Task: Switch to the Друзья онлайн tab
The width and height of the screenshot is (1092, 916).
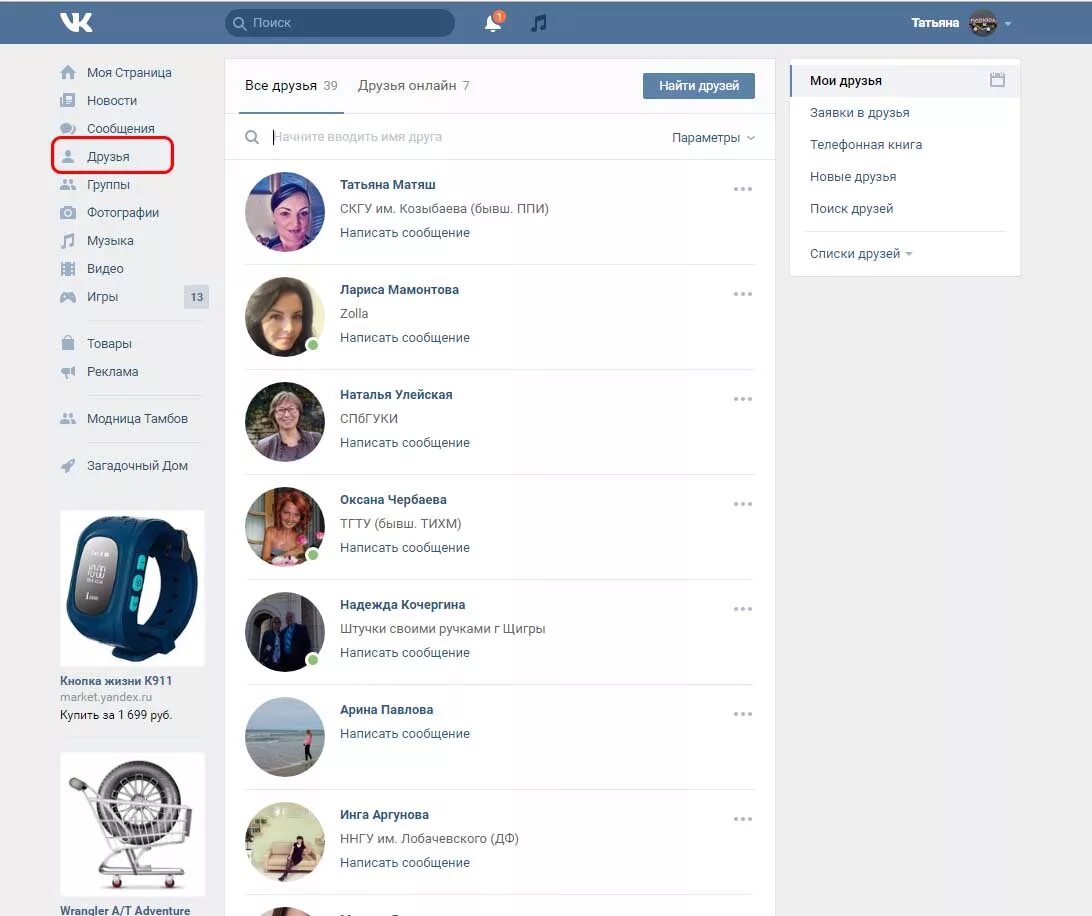Action: click(414, 86)
